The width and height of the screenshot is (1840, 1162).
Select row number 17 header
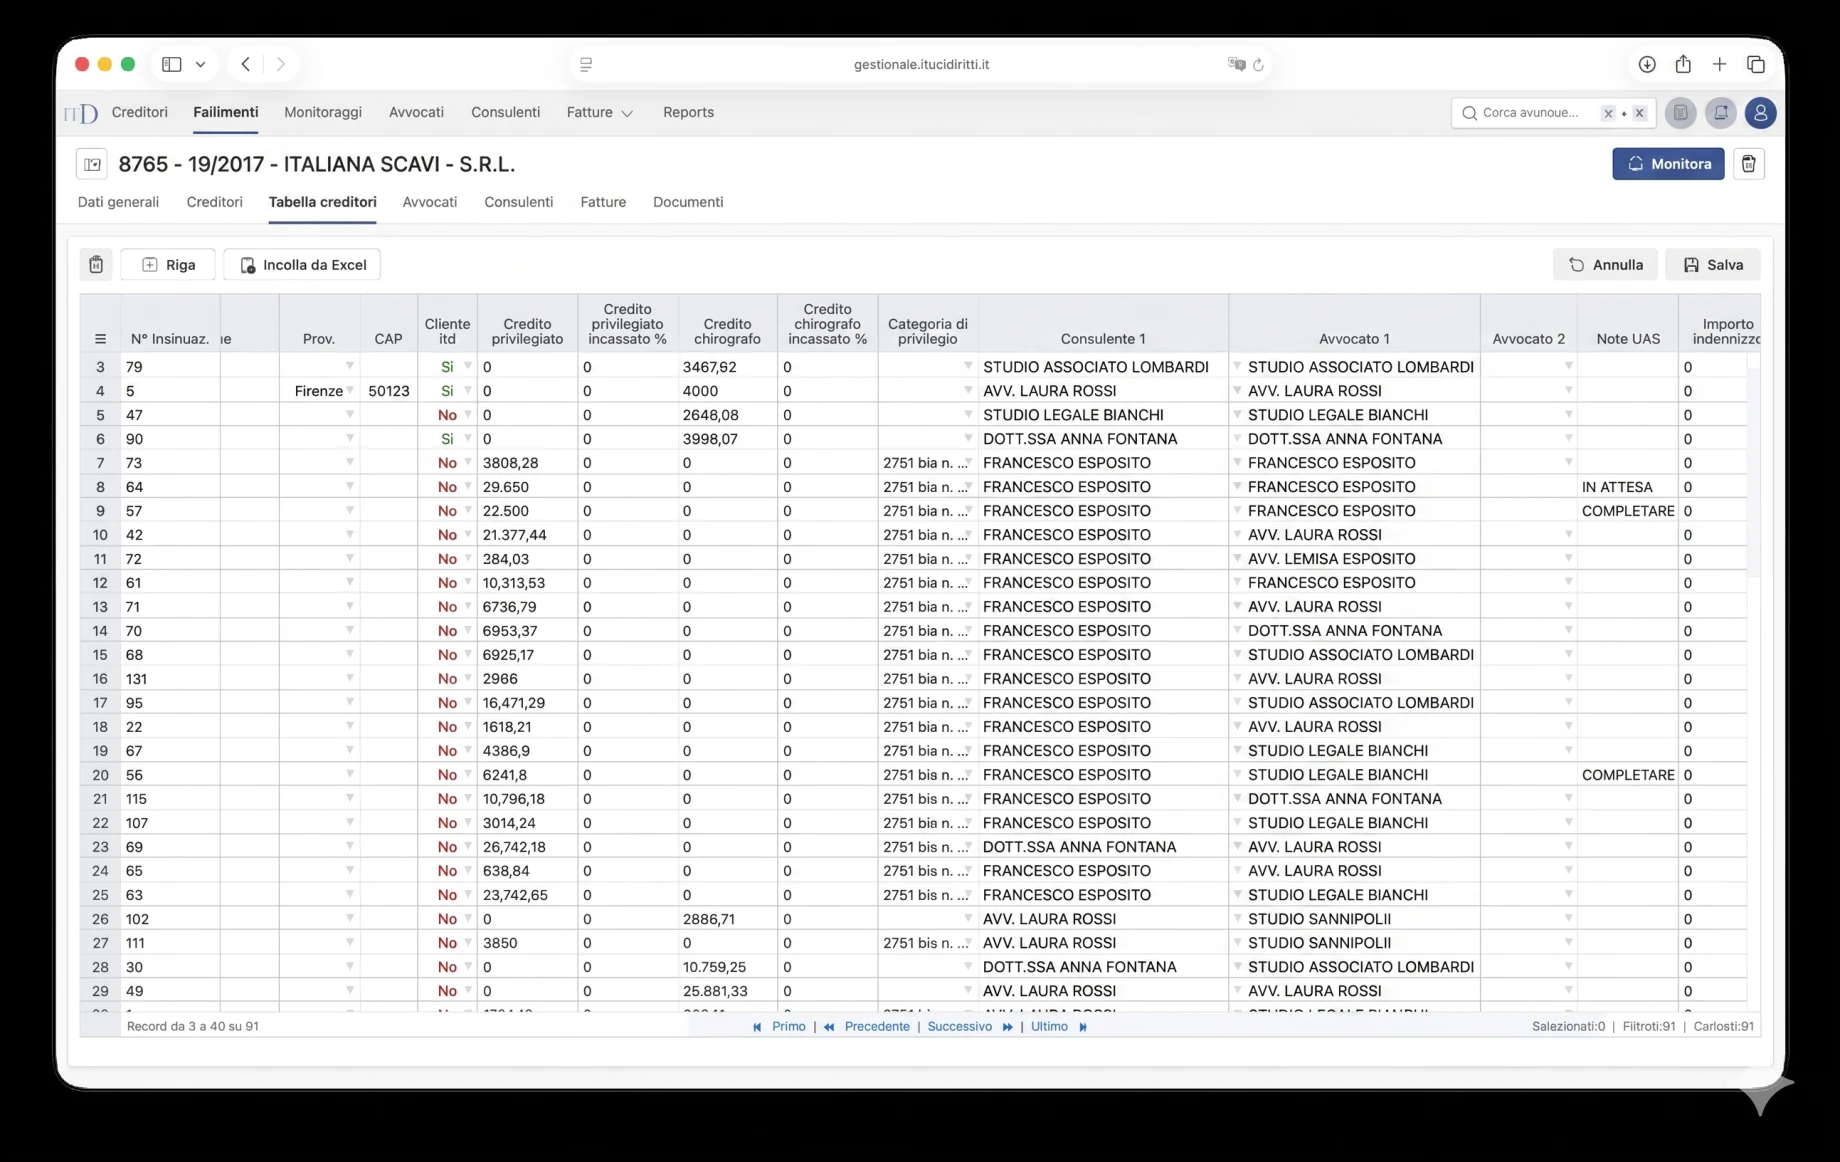(x=100, y=703)
